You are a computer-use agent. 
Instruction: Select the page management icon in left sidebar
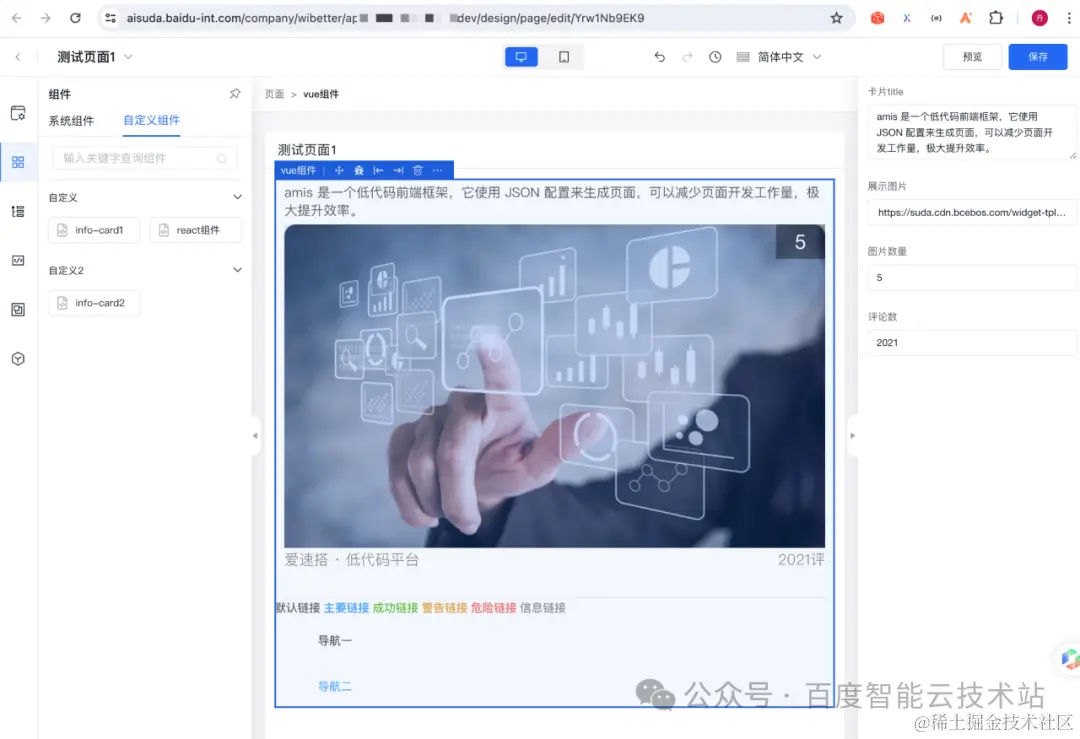tap(18, 113)
